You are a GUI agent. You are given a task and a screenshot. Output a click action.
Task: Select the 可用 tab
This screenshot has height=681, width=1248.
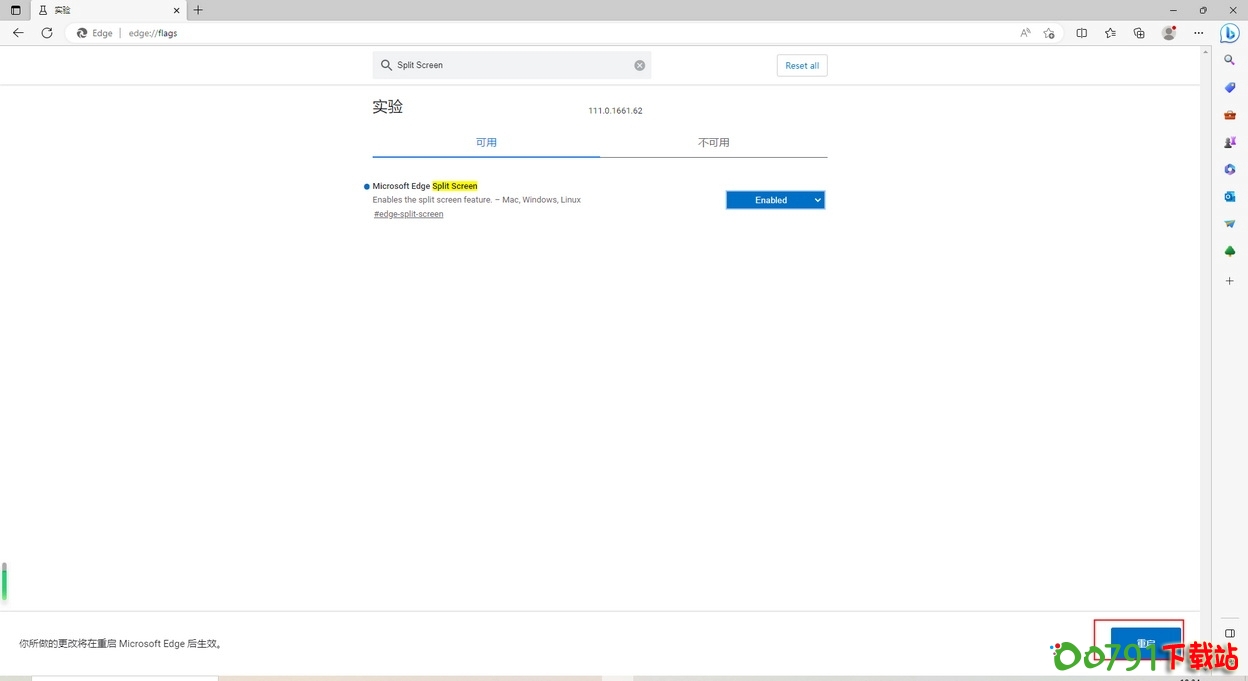click(486, 143)
